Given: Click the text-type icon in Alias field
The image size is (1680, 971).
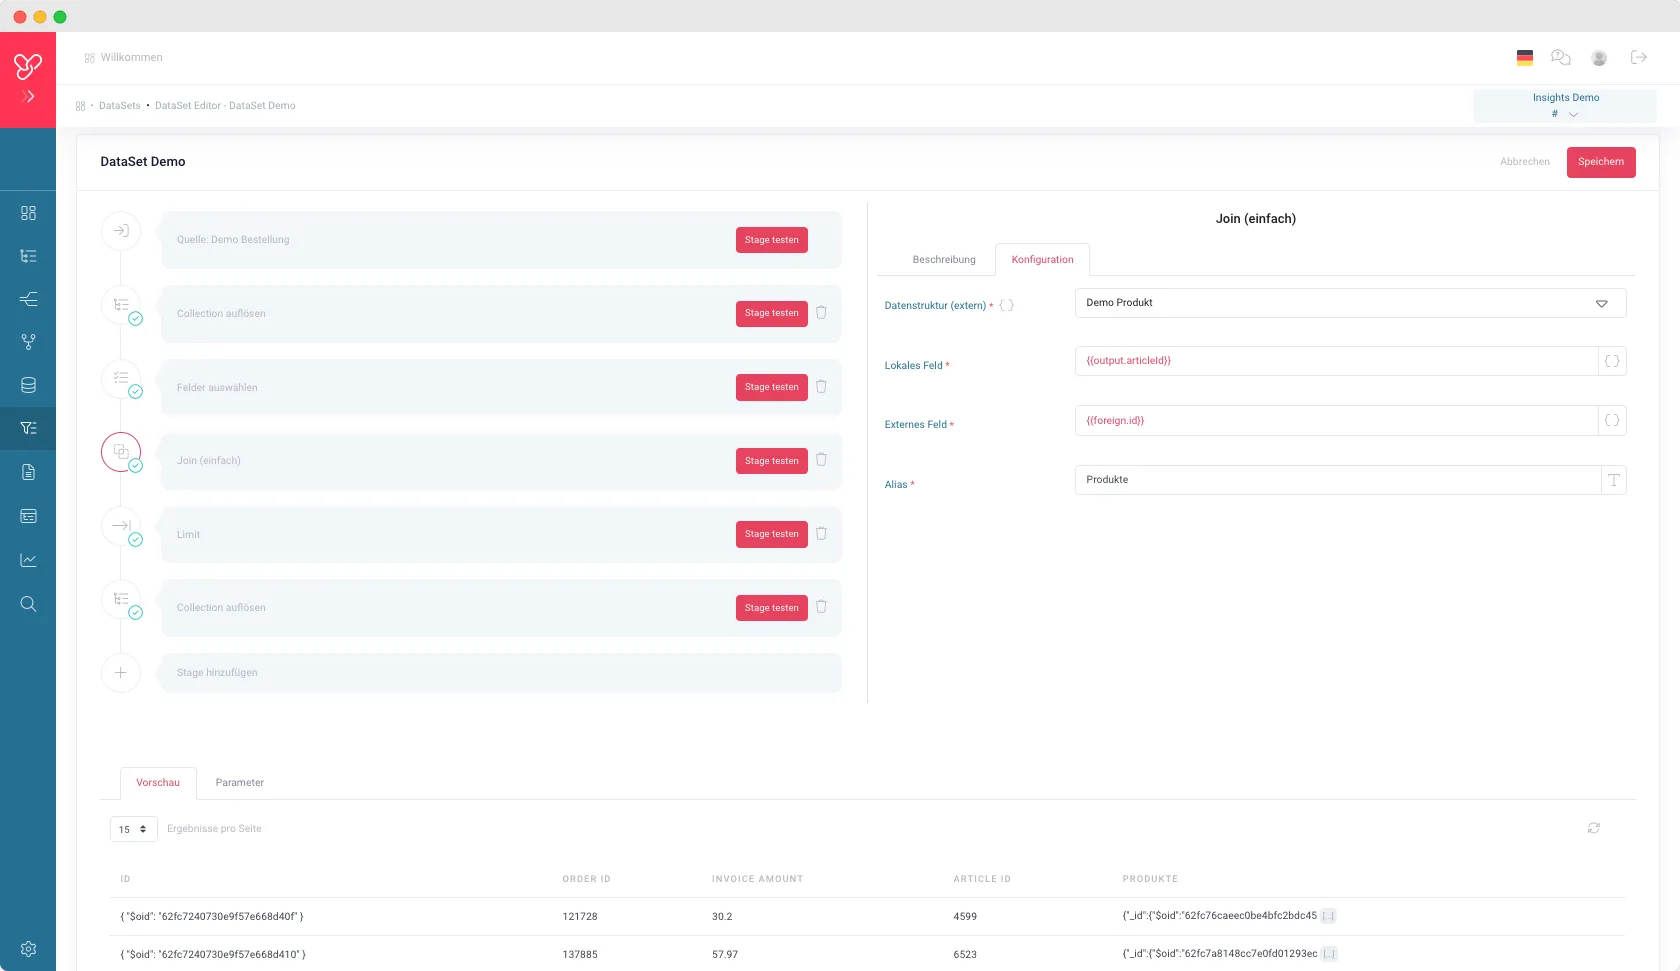Looking at the screenshot, I should pos(1613,480).
